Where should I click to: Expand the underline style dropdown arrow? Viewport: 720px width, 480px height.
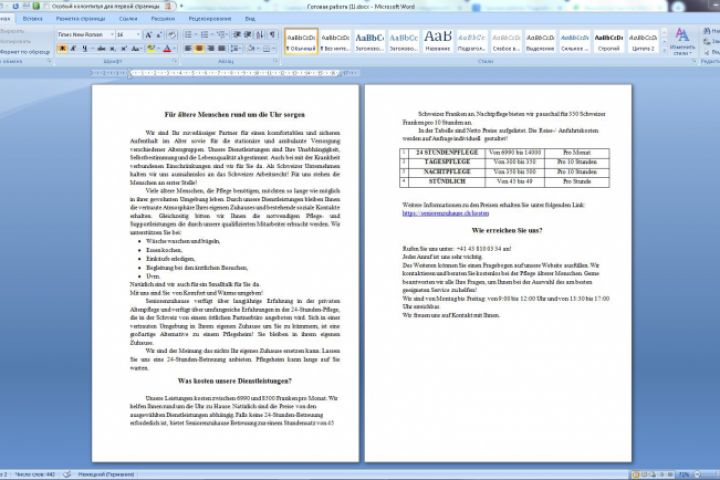coord(92,48)
